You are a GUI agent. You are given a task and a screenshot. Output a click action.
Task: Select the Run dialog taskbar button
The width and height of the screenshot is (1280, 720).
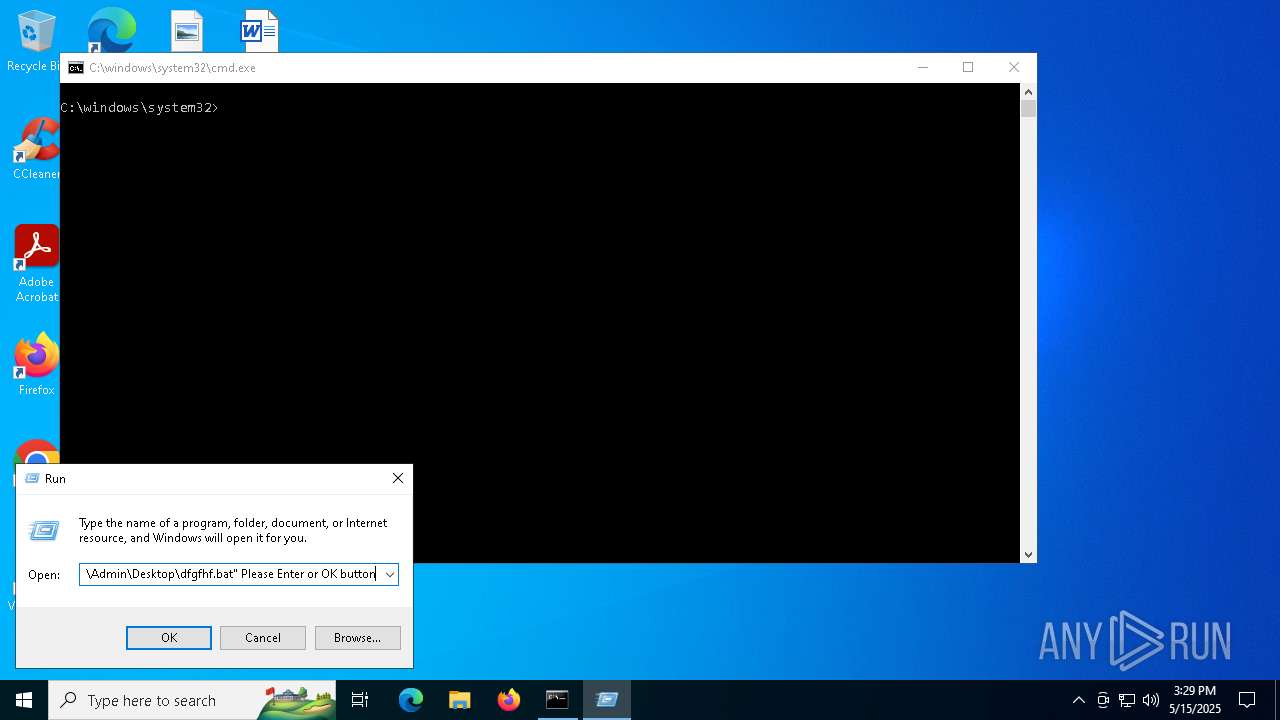[x=607, y=700]
